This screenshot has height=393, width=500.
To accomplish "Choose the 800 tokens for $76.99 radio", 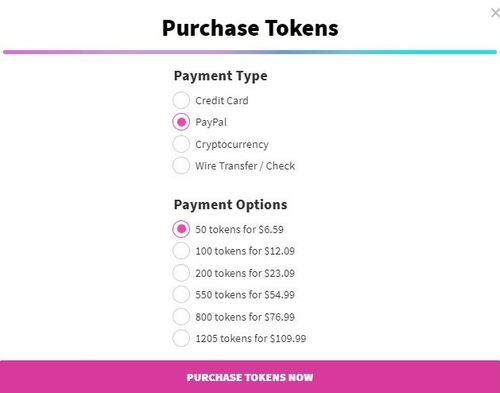I will (x=181, y=316).
